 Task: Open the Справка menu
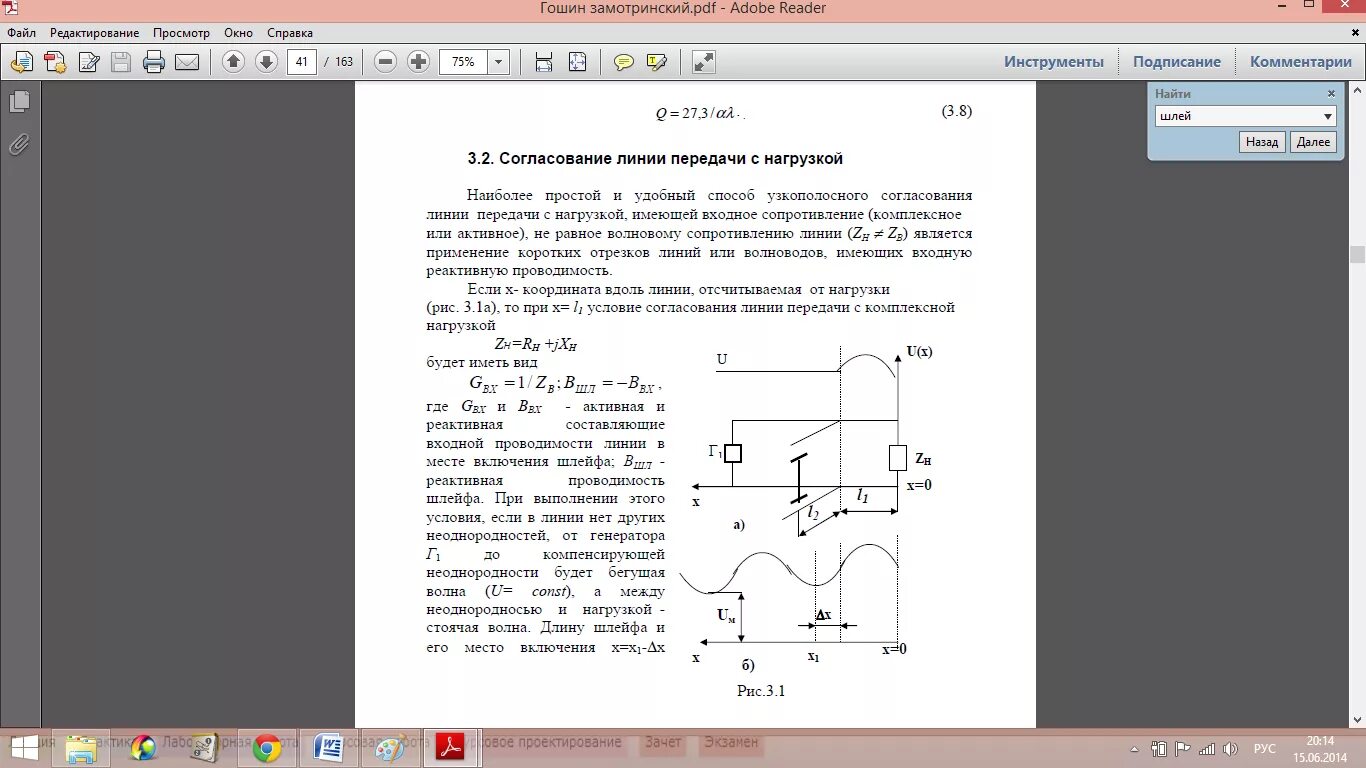(290, 33)
